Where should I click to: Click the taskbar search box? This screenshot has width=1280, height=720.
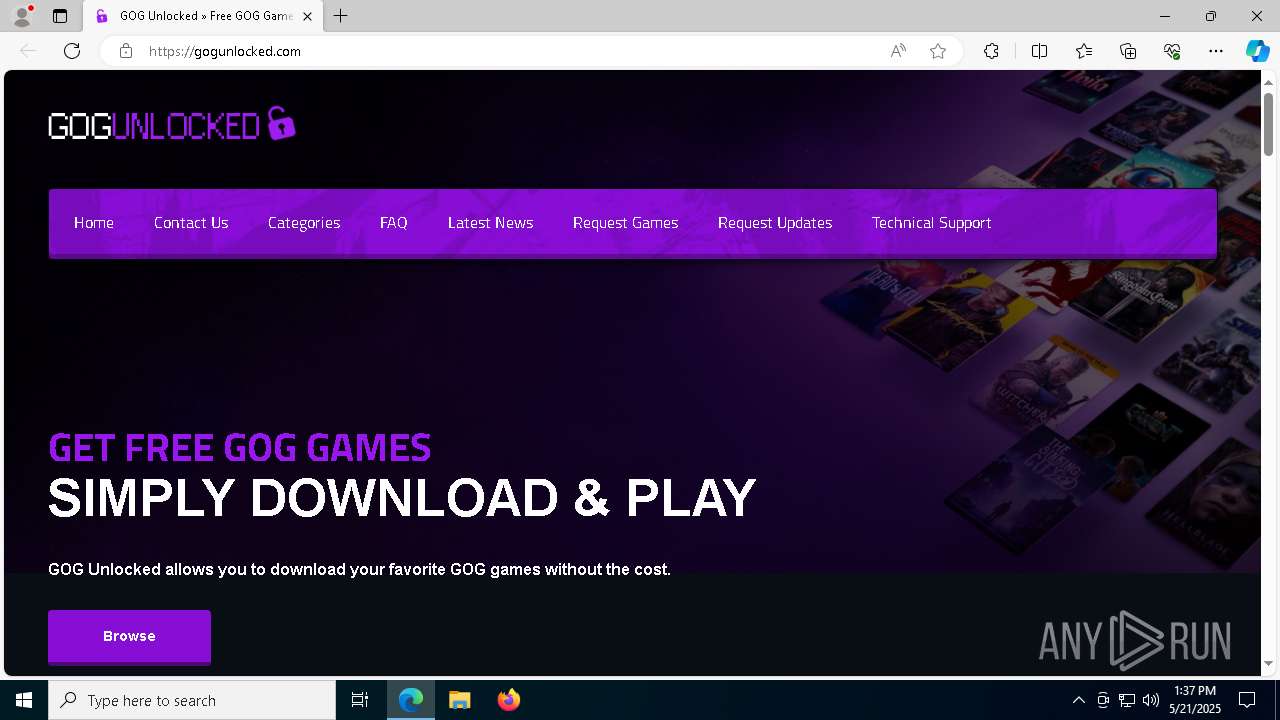pos(192,700)
